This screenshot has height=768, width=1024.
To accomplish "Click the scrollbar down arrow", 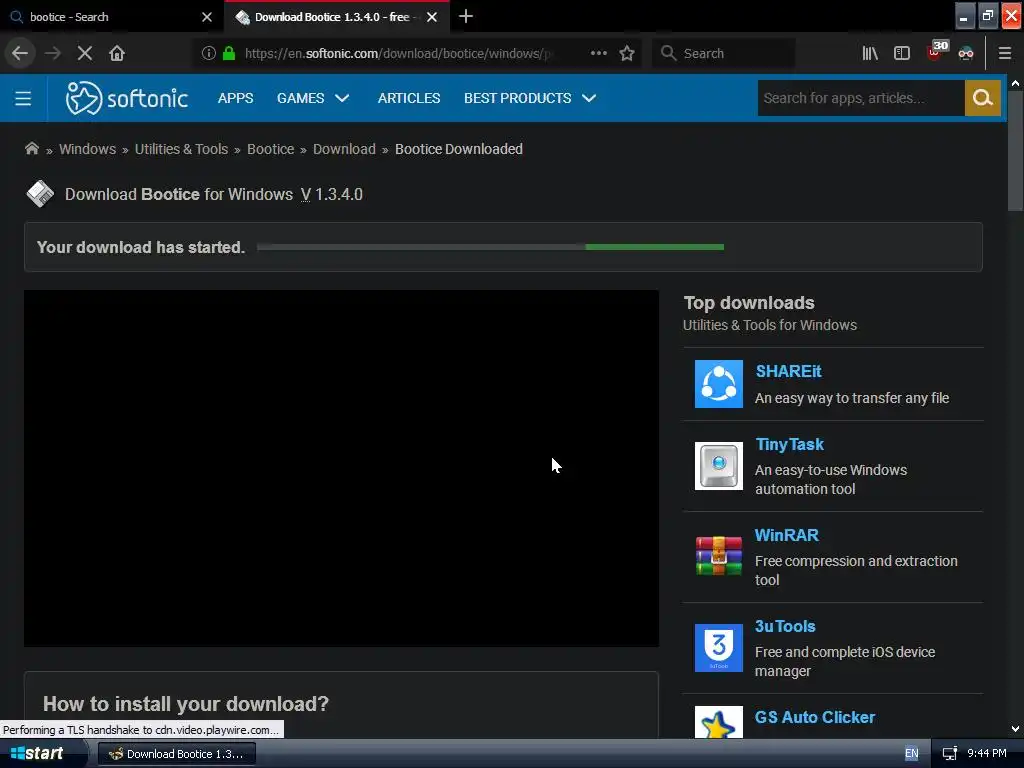I will click(1015, 729).
